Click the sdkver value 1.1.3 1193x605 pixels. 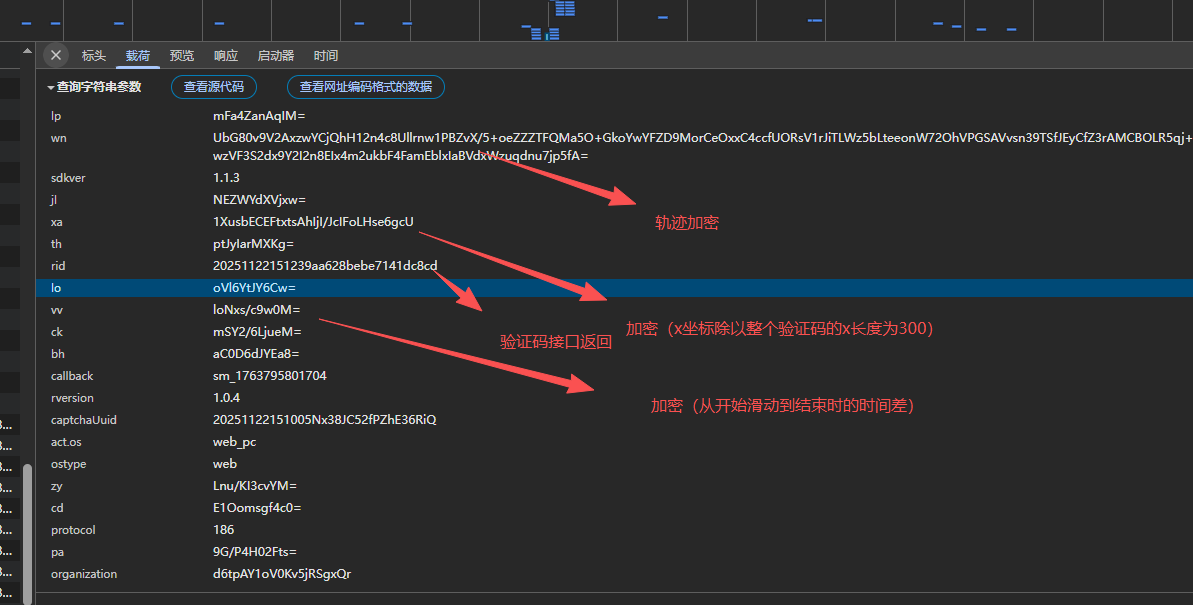(x=226, y=177)
